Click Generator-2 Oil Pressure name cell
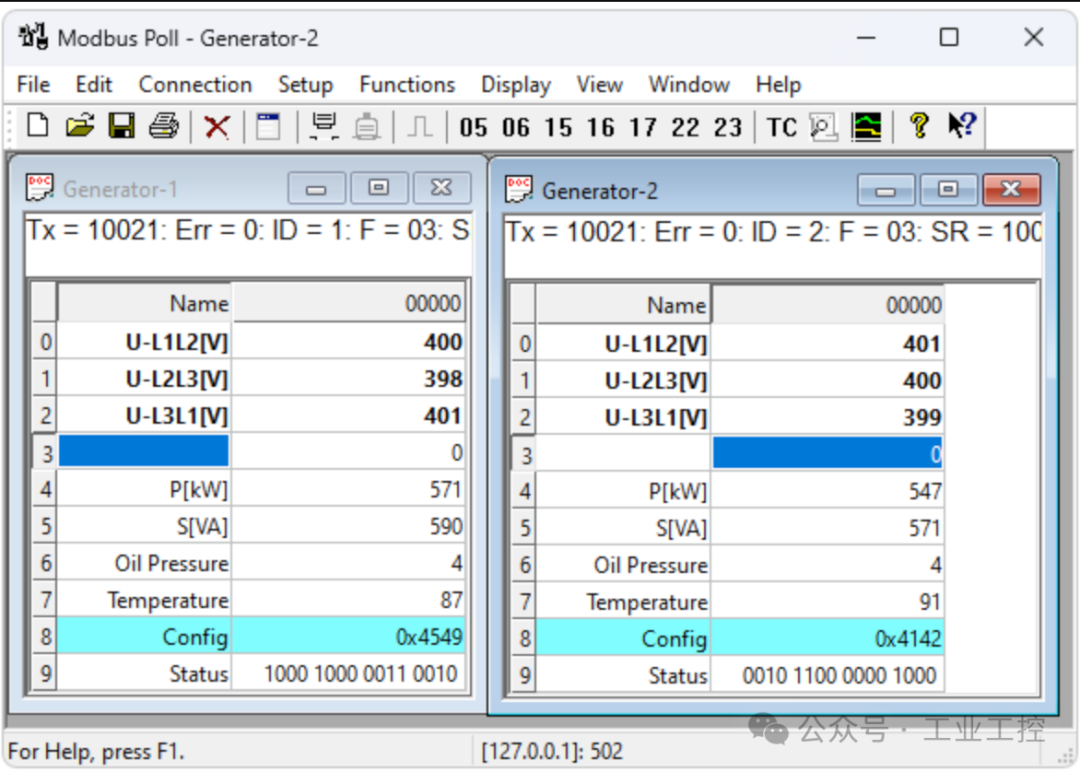 click(x=623, y=565)
